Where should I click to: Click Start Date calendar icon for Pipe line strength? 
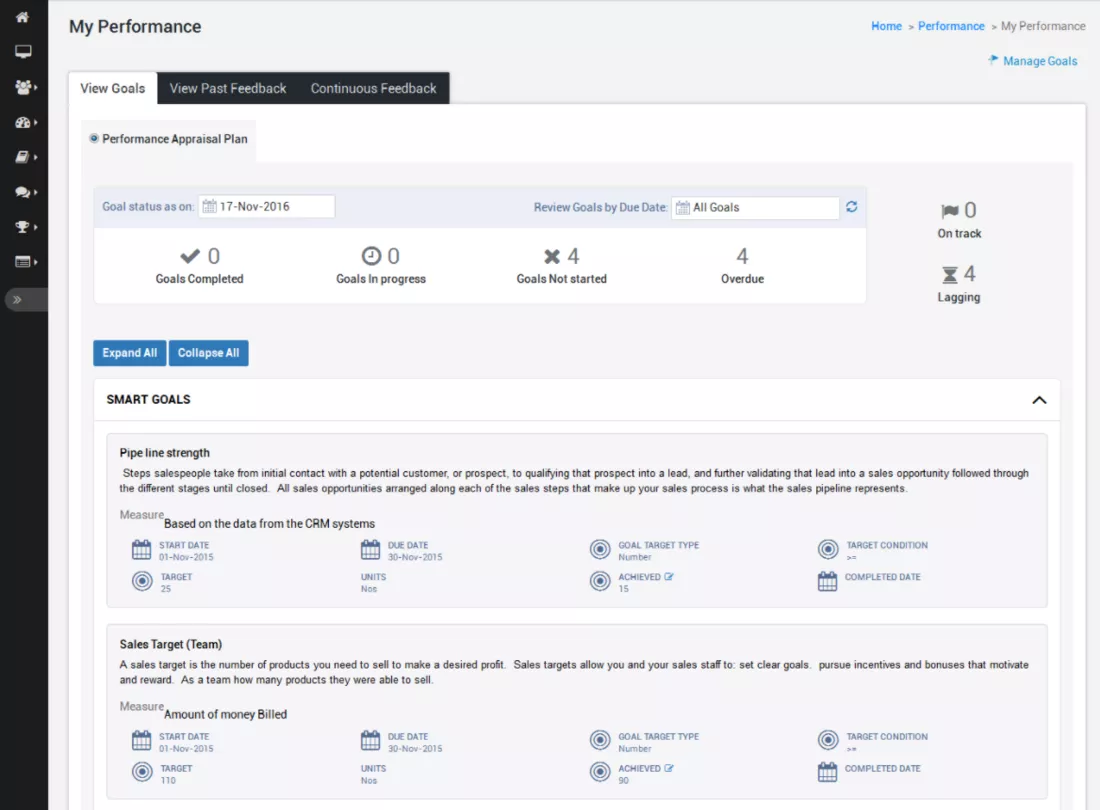[x=142, y=550]
